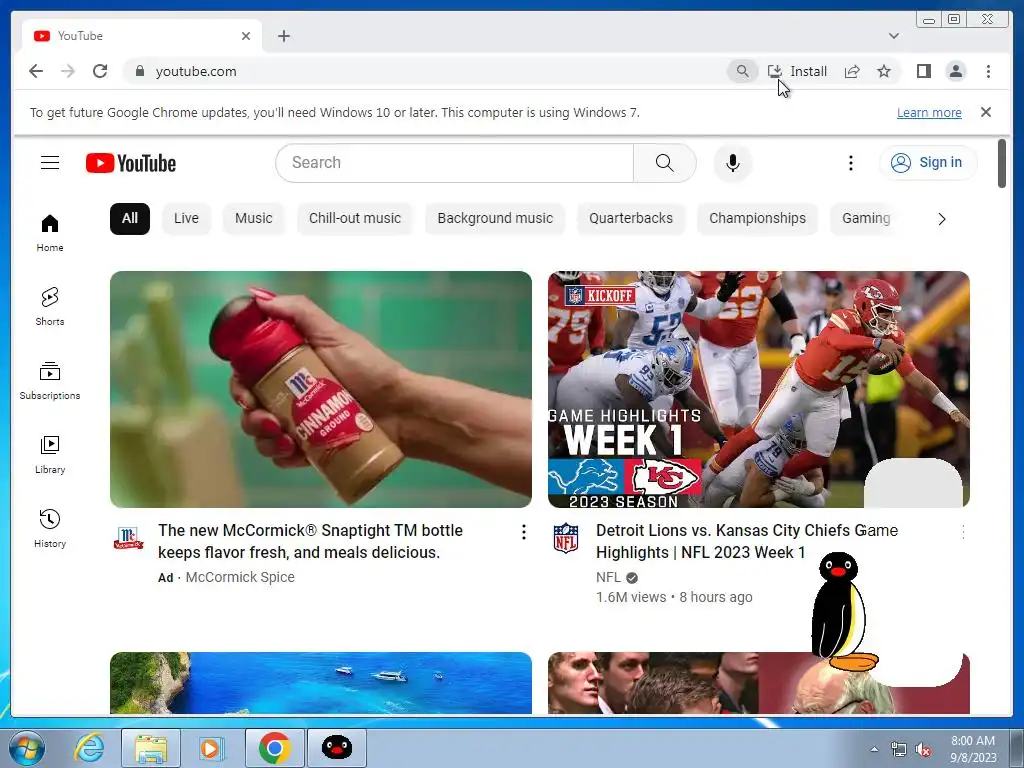Click the browser forward arrow
The width and height of the screenshot is (1024, 768).
68,71
